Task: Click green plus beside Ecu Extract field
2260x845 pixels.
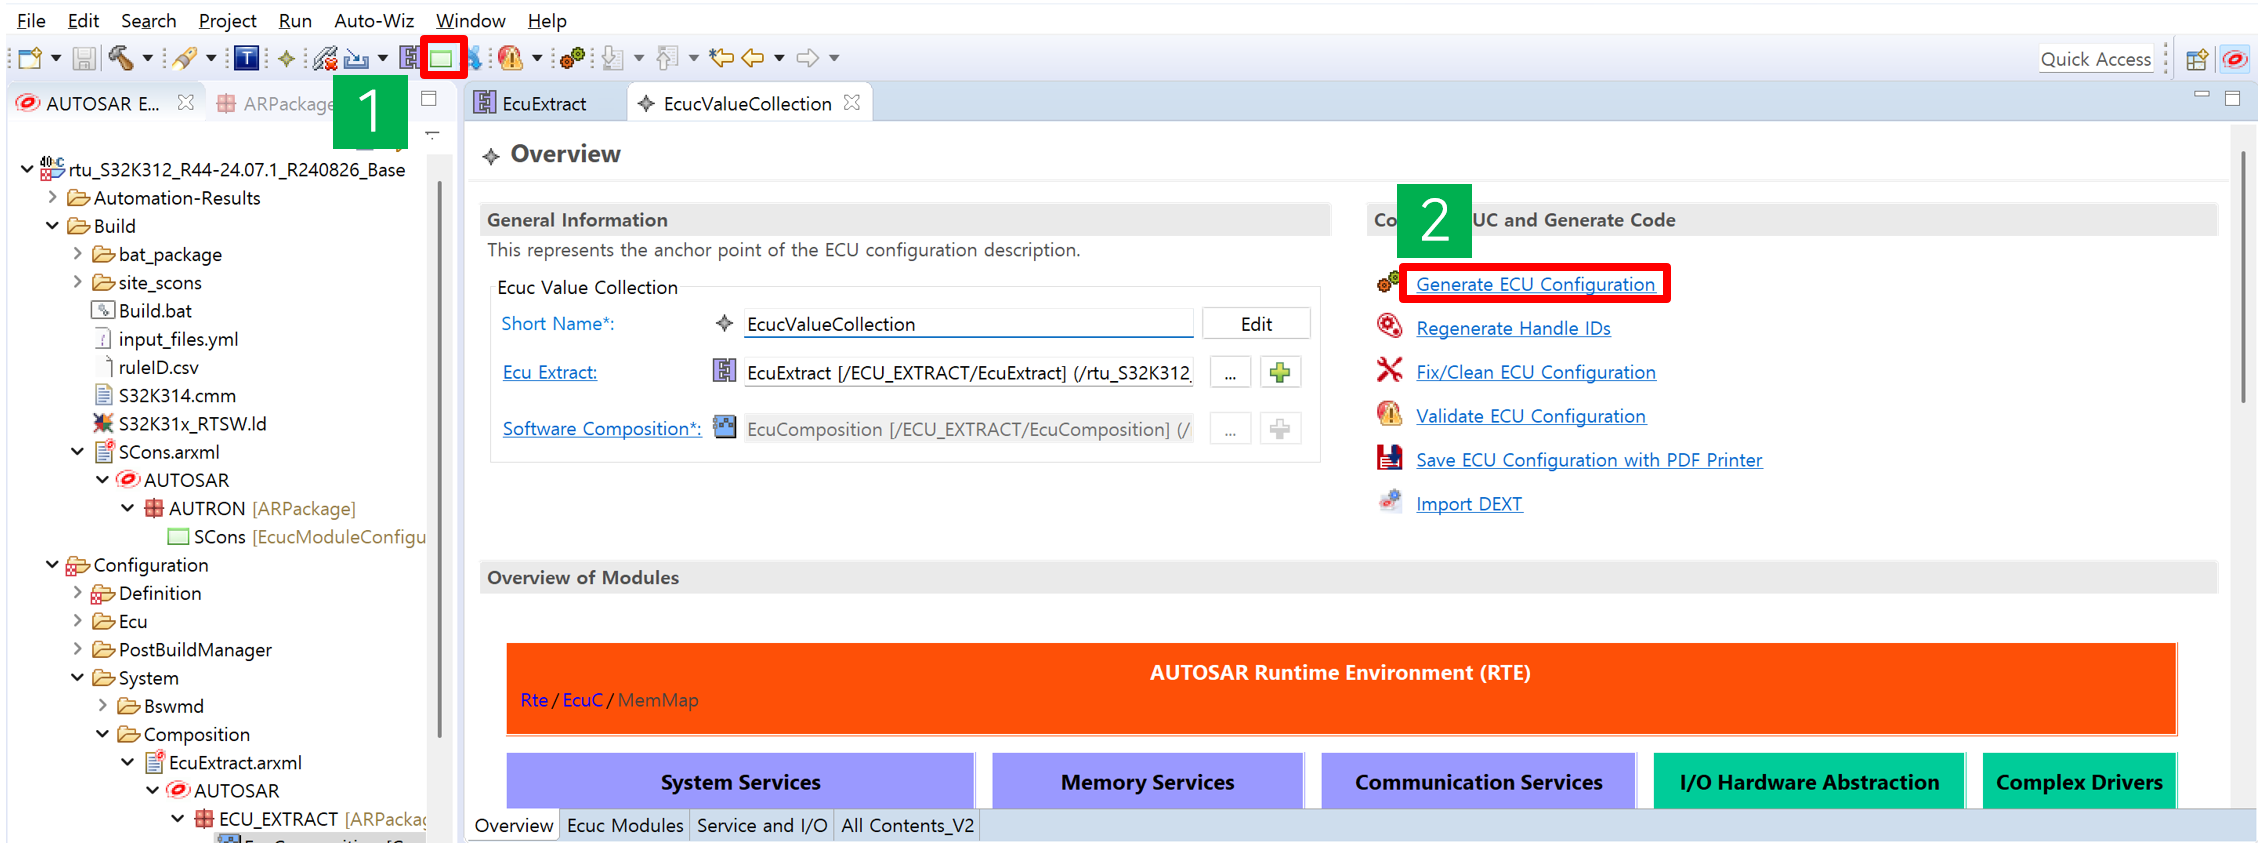Action: 1279,373
